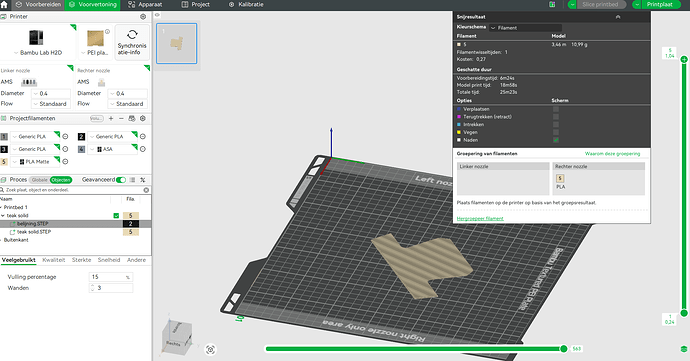The height and width of the screenshot is (361, 690).
Task: Click the Printplaat button
Action: (x=659, y=4)
